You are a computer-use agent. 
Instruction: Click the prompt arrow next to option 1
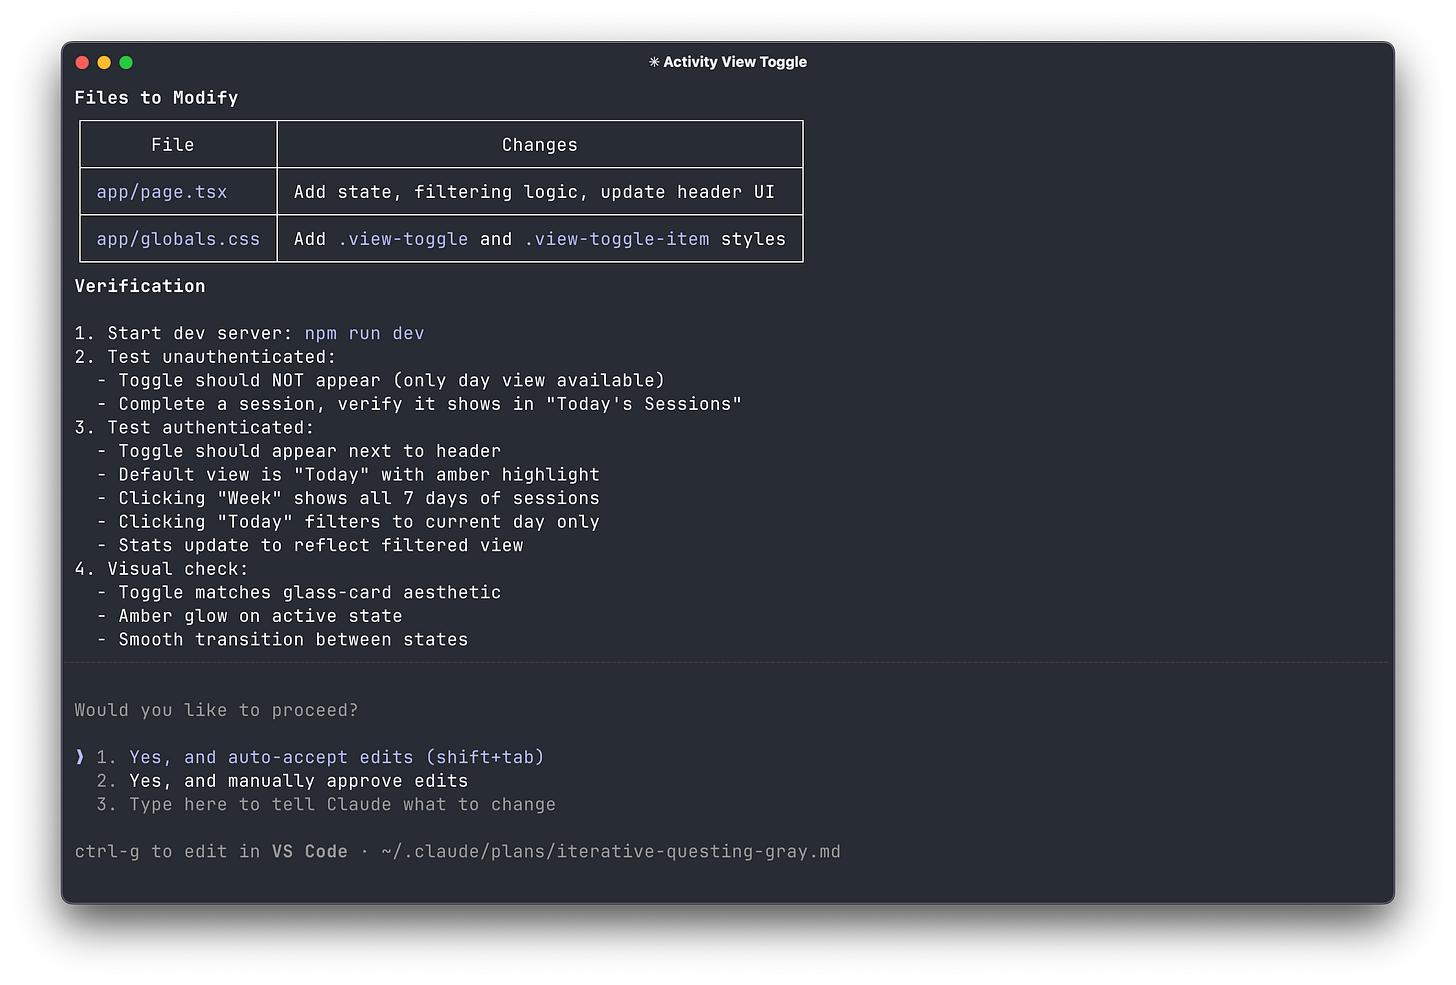point(79,757)
